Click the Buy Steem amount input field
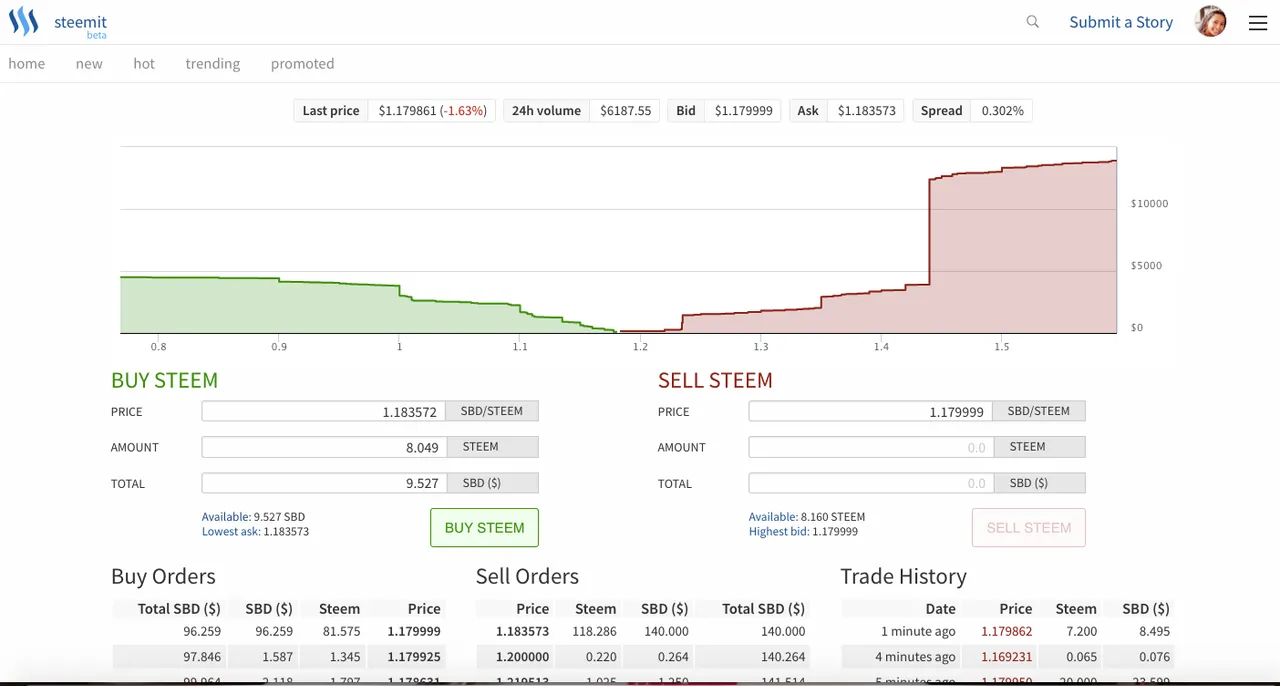Image resolution: width=1280 pixels, height=686 pixels. [323, 447]
